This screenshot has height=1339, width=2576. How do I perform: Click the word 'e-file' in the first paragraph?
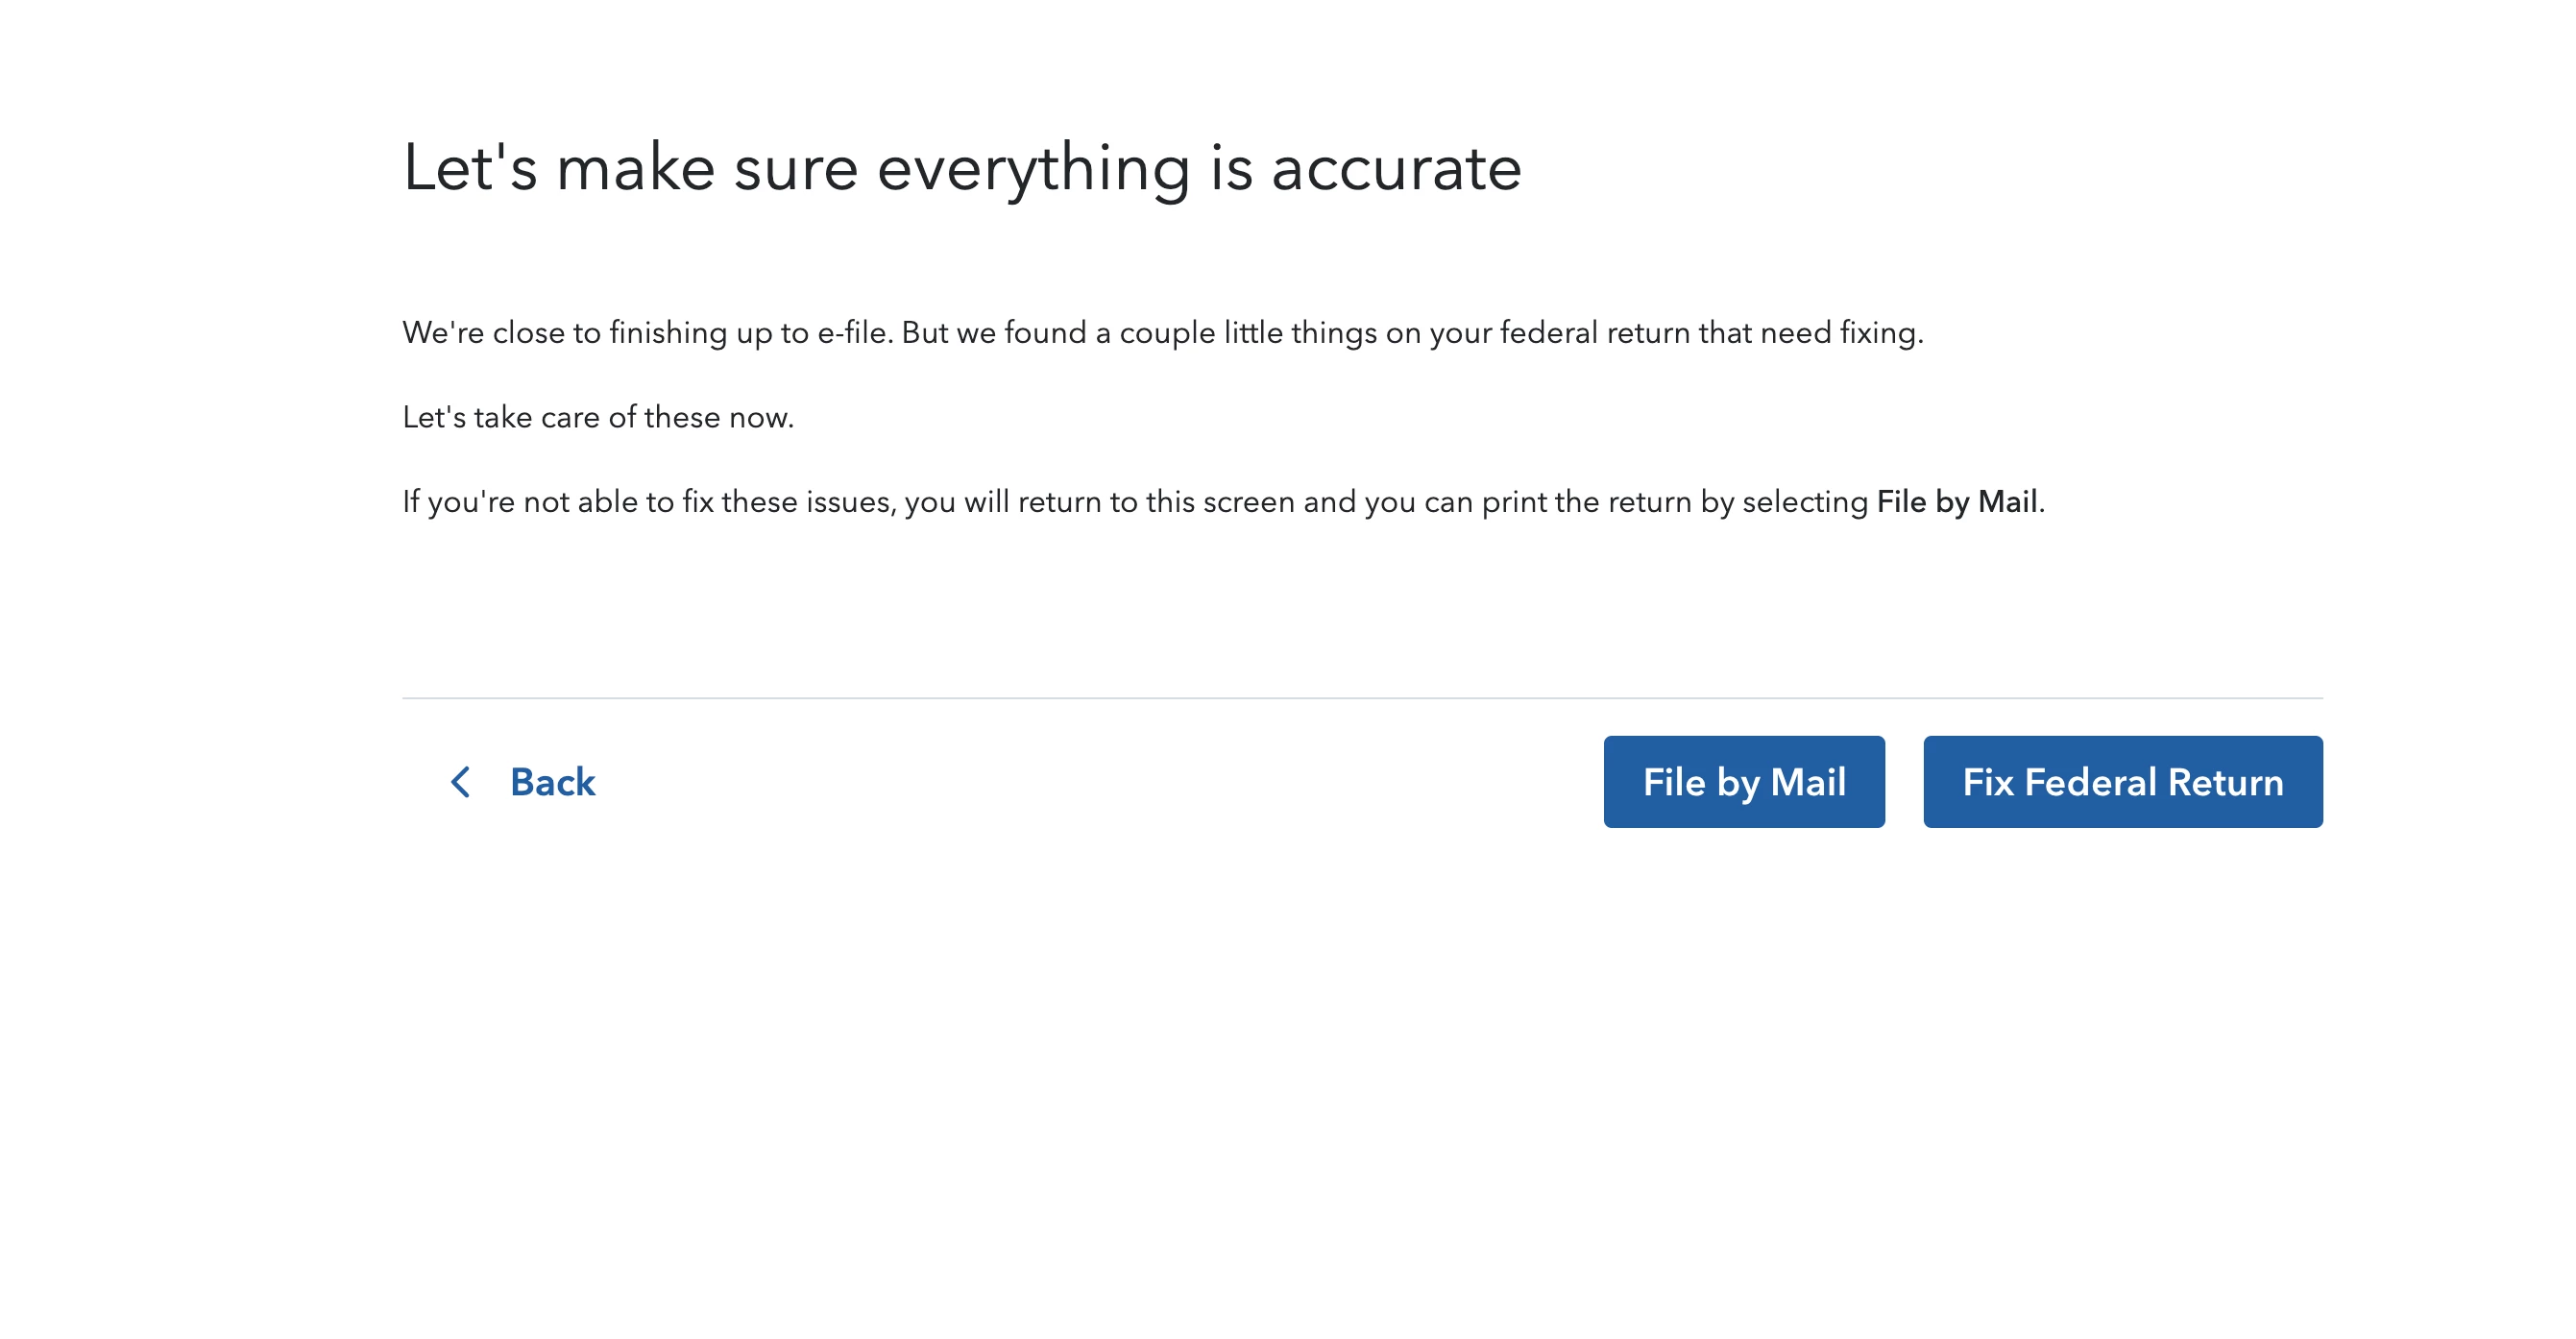pyautogui.click(x=853, y=333)
